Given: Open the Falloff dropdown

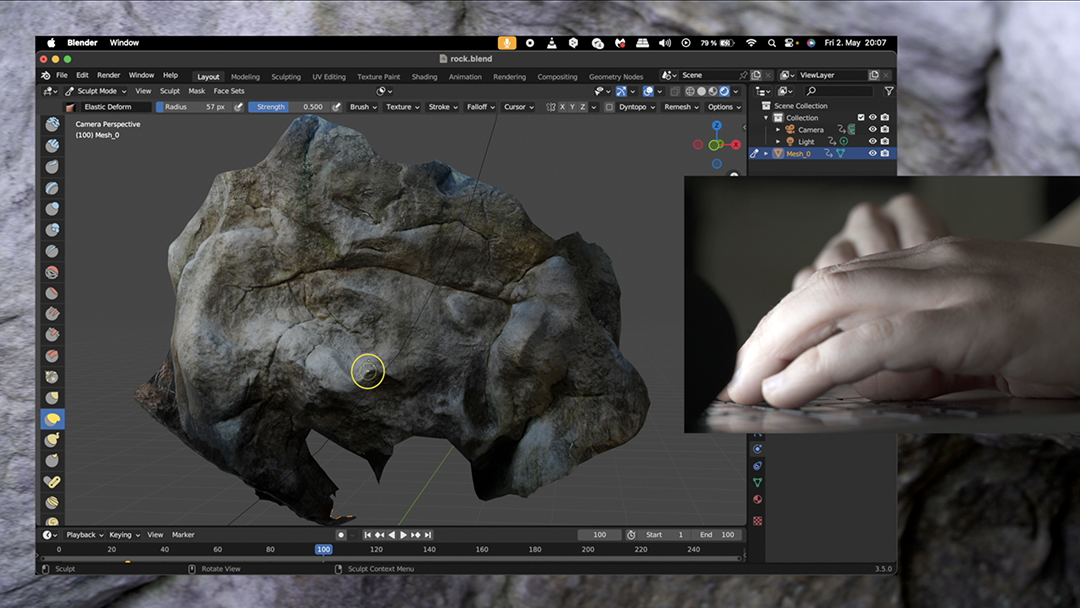Looking at the screenshot, I should pyautogui.click(x=481, y=107).
